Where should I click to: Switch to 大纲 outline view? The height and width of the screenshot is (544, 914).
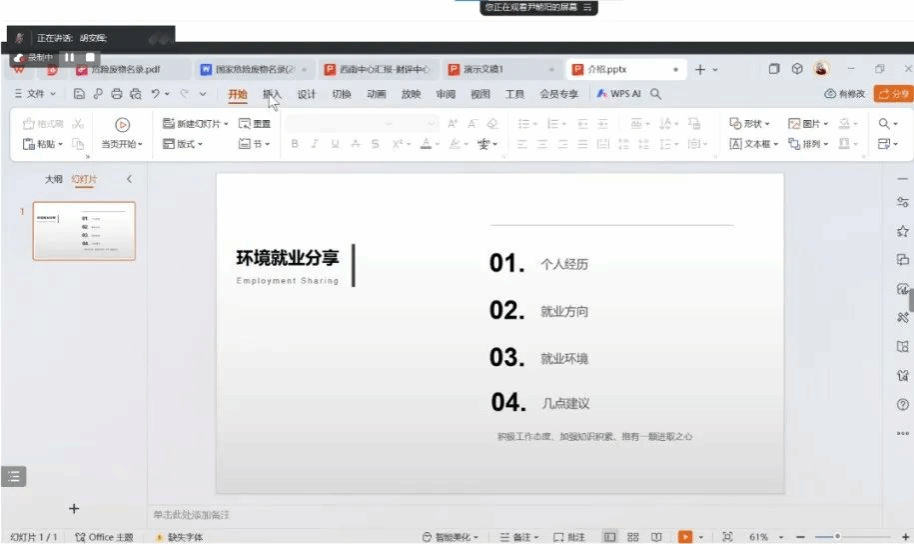(54, 180)
